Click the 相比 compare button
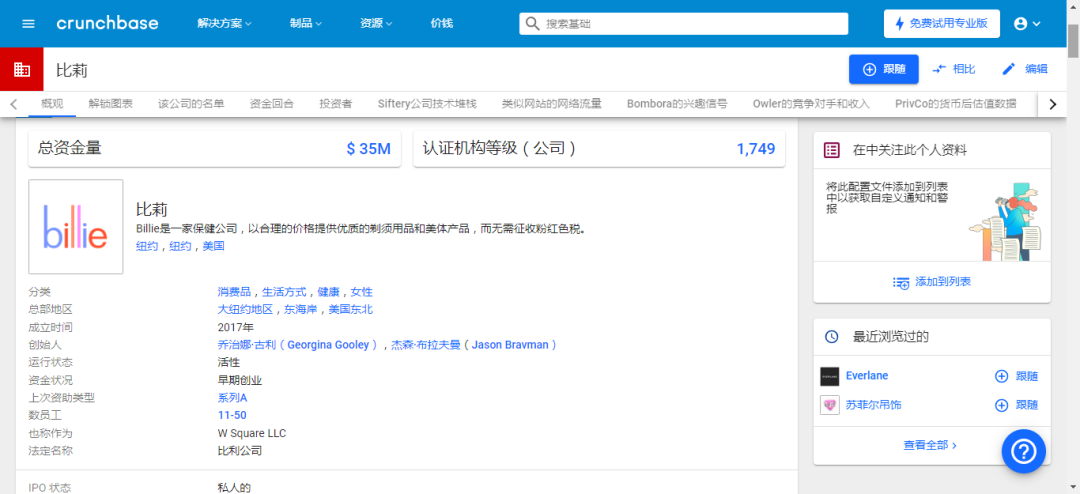1080x494 pixels. (x=953, y=69)
